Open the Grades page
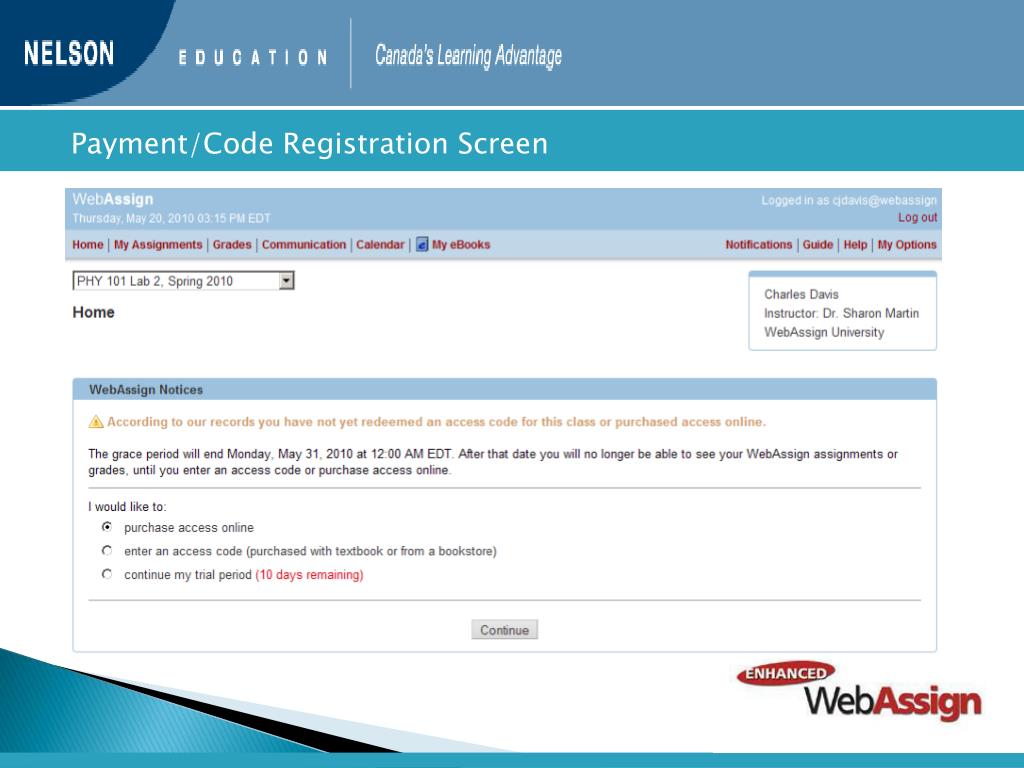This screenshot has height=768, width=1024. coord(232,245)
